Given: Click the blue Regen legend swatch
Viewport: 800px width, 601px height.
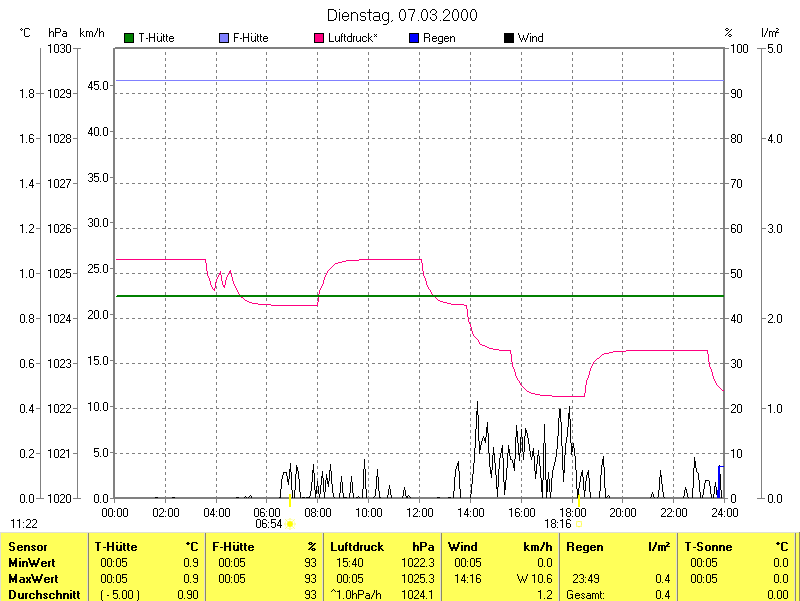Looking at the screenshot, I should (x=415, y=38).
